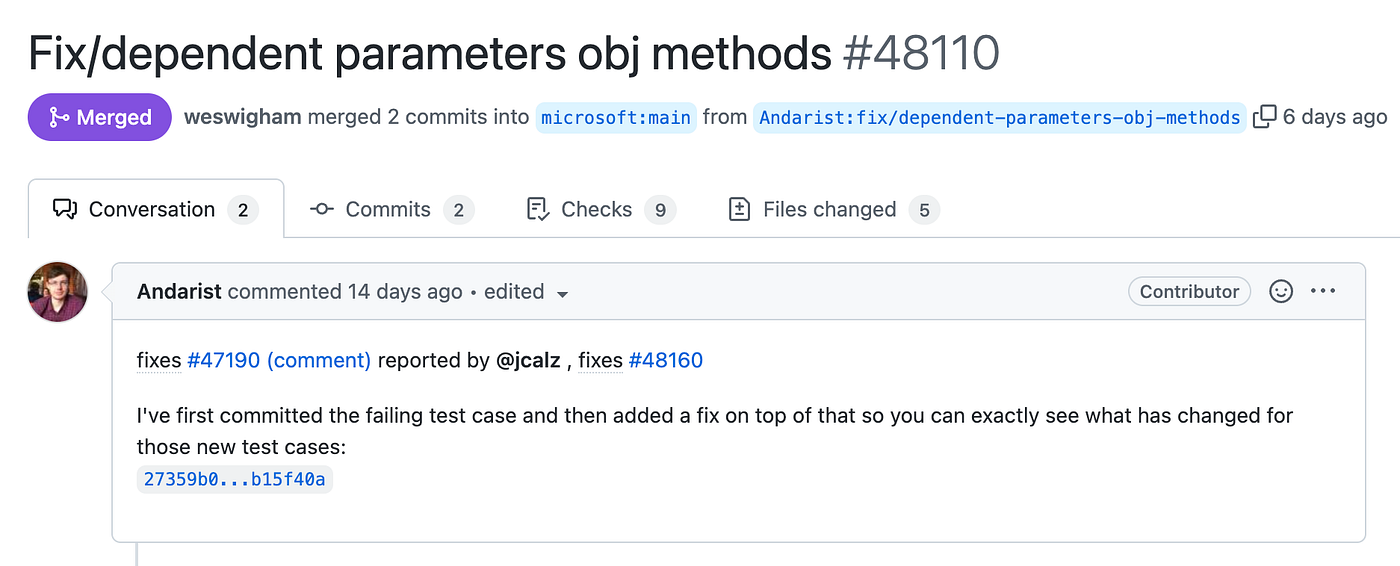Switch to the Commits tab
The width and height of the screenshot is (1400, 566).
387,209
